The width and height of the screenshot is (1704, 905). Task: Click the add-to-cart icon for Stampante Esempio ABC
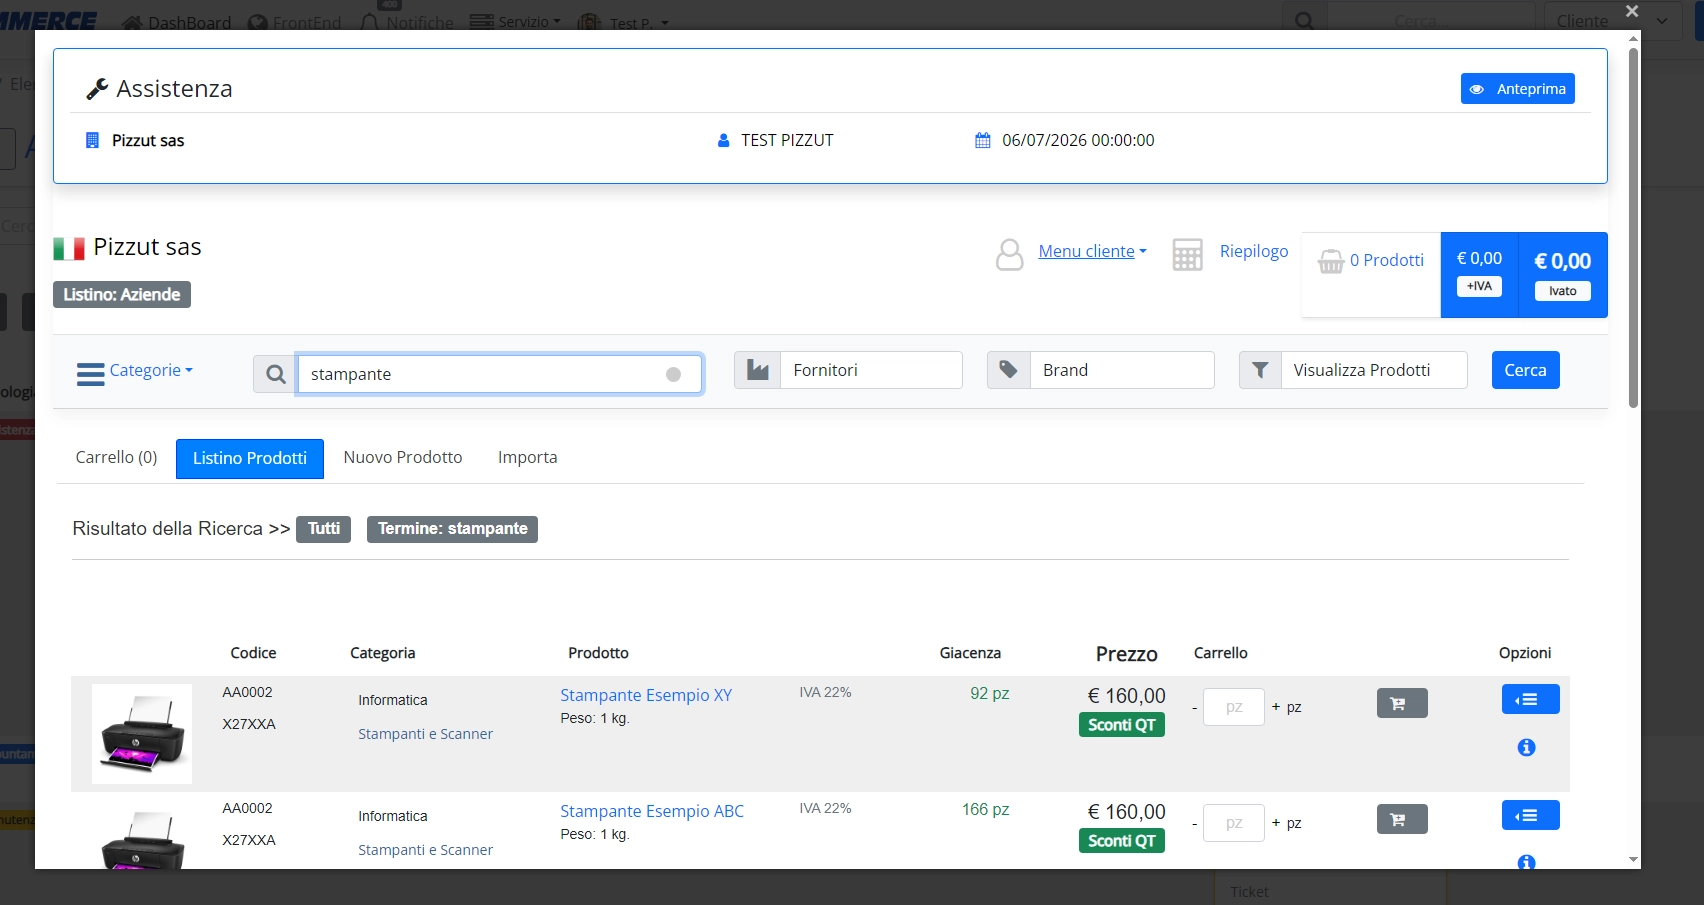click(1402, 819)
